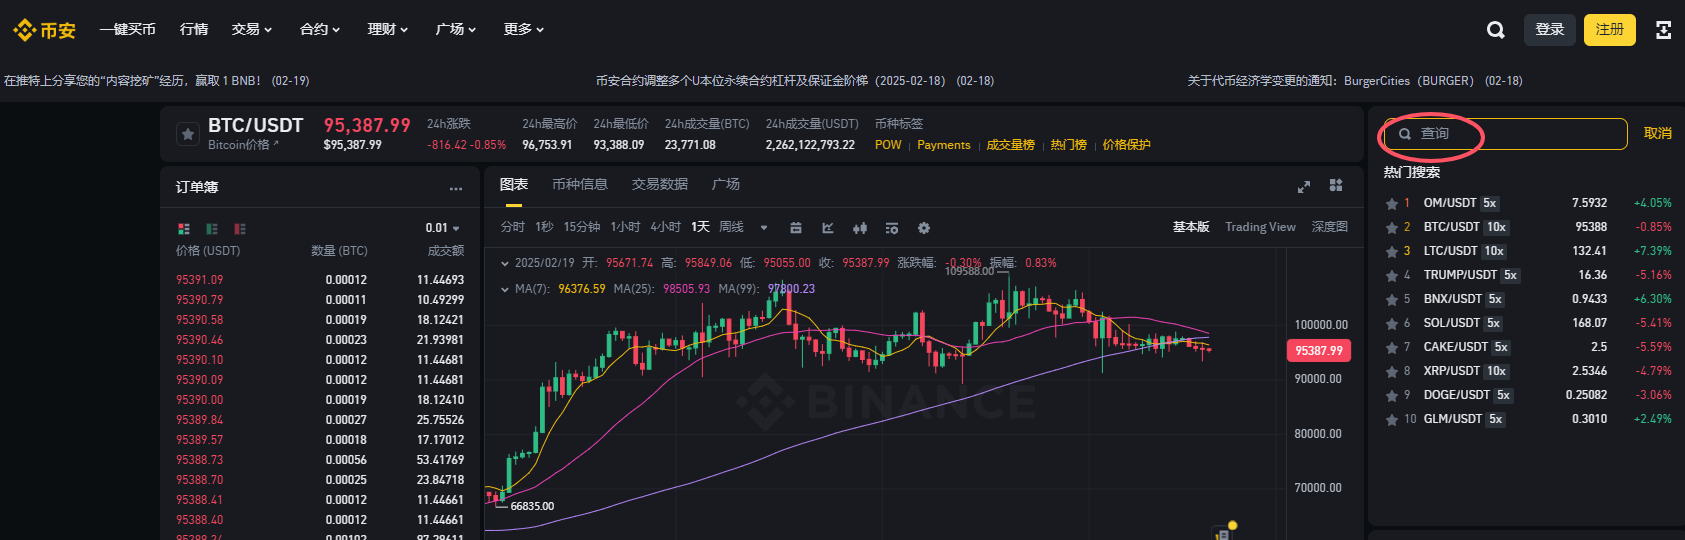This screenshot has width=1685, height=540.
Task: Expand chart to fullscreen
Action: [1304, 186]
